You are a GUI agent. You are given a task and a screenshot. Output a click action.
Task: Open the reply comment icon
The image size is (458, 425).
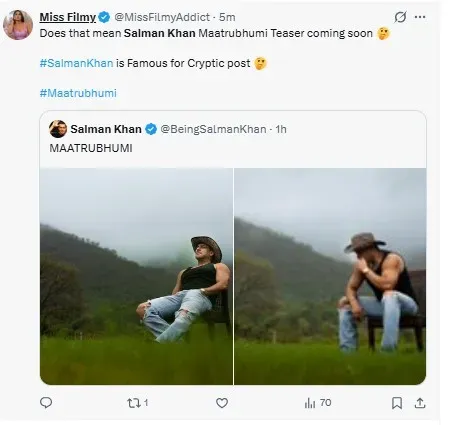point(46,403)
